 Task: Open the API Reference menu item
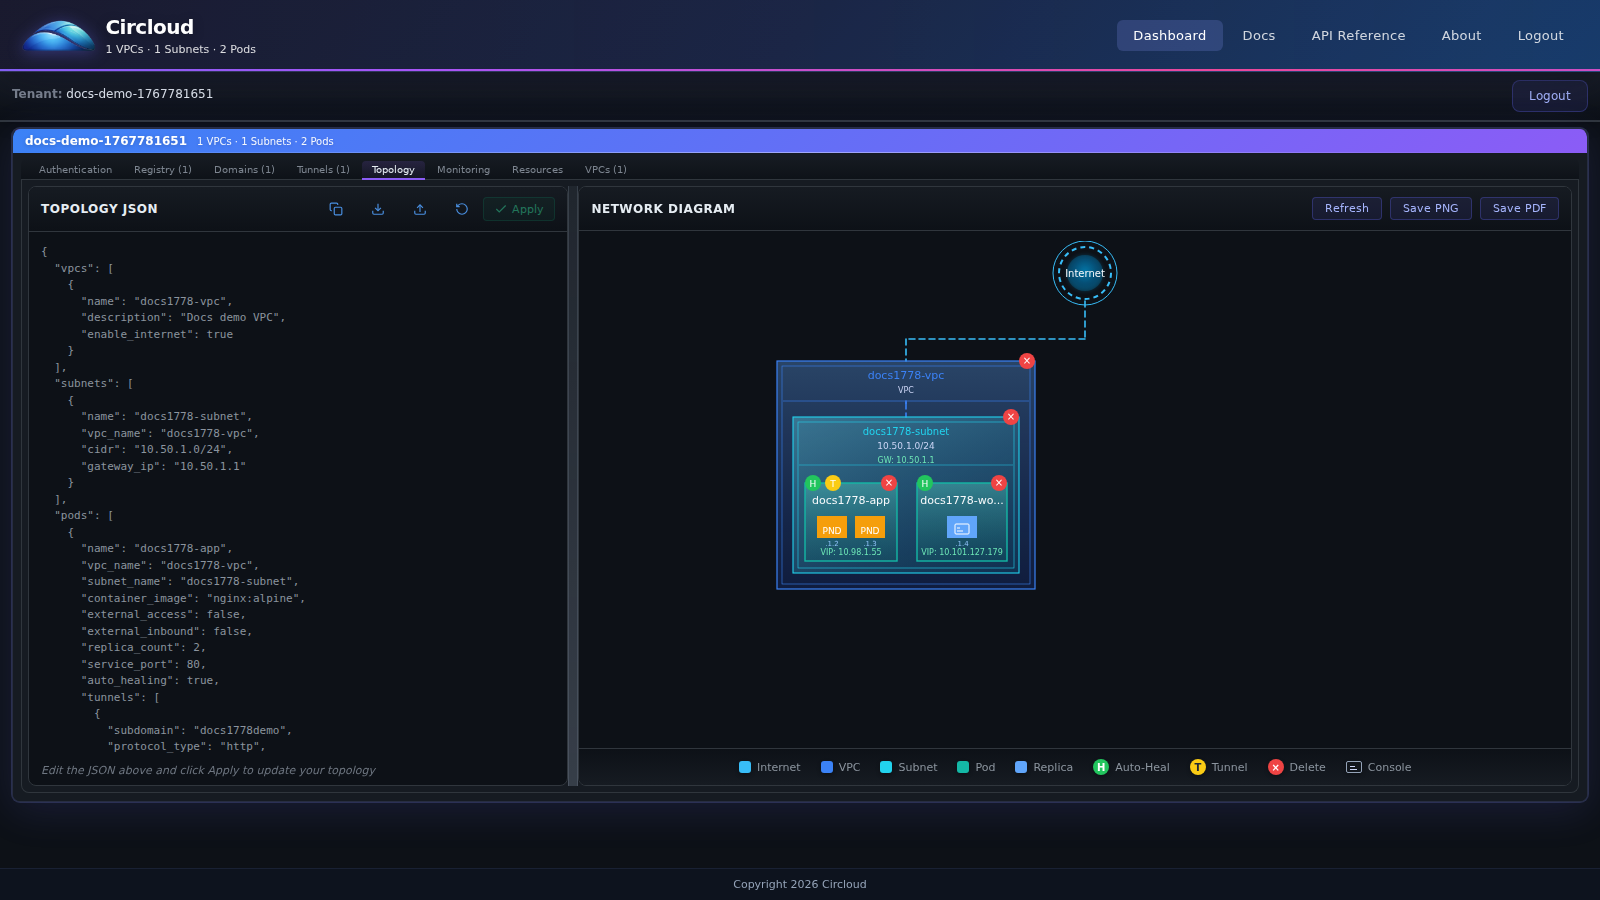point(1358,35)
